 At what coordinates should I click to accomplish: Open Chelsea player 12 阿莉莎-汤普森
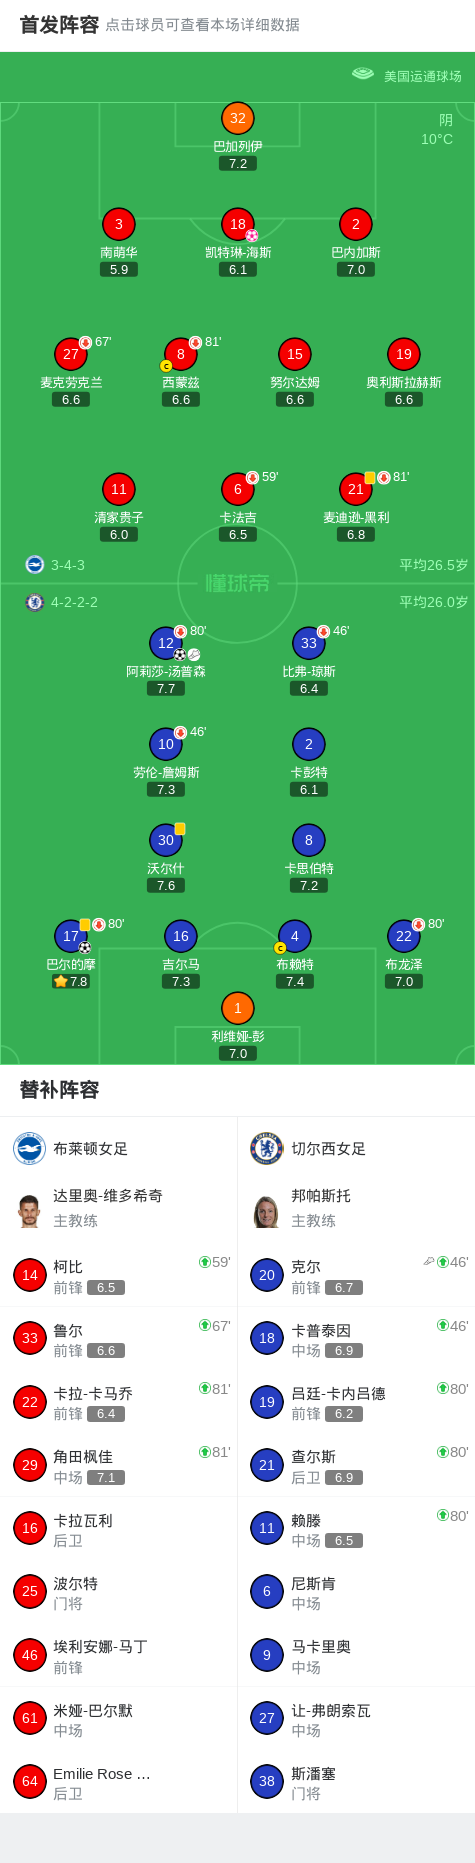166,643
